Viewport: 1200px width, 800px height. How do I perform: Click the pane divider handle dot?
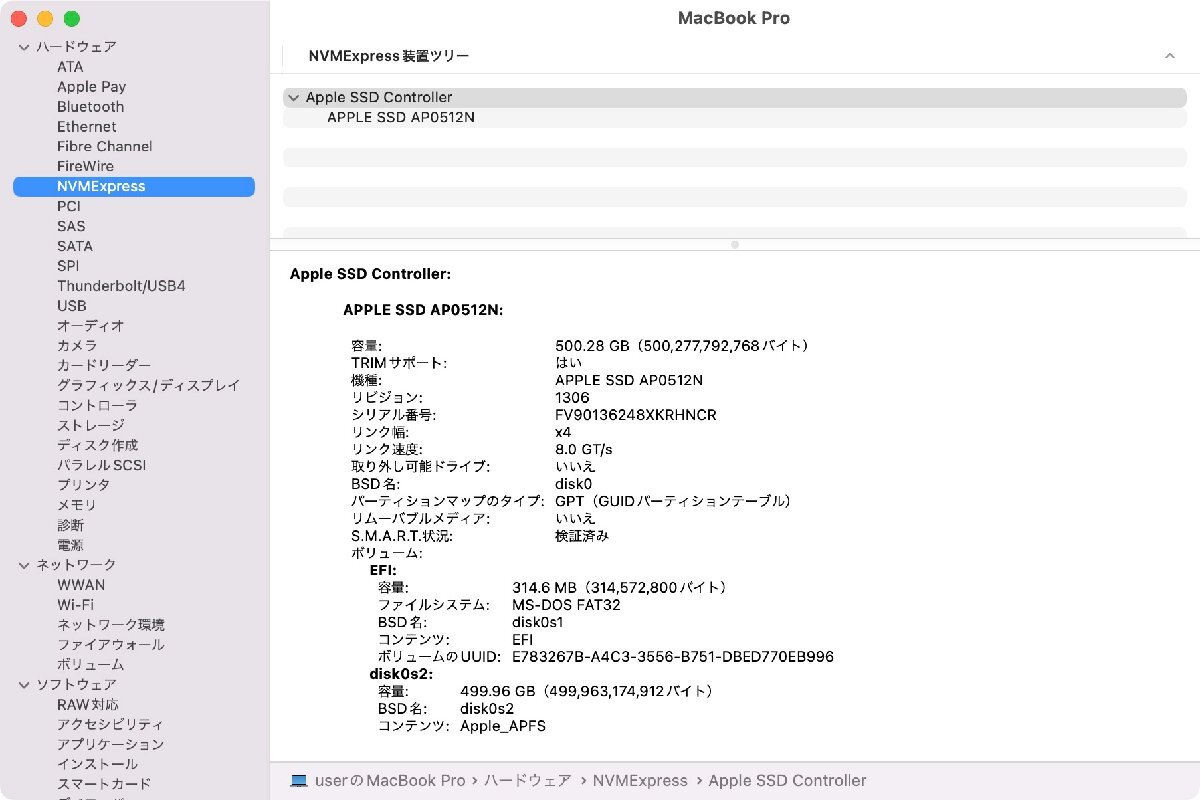click(734, 244)
